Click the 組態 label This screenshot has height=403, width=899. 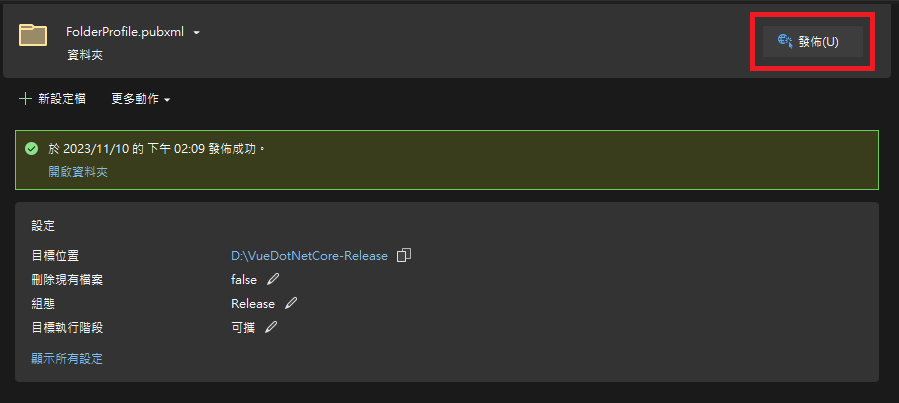click(x=43, y=303)
